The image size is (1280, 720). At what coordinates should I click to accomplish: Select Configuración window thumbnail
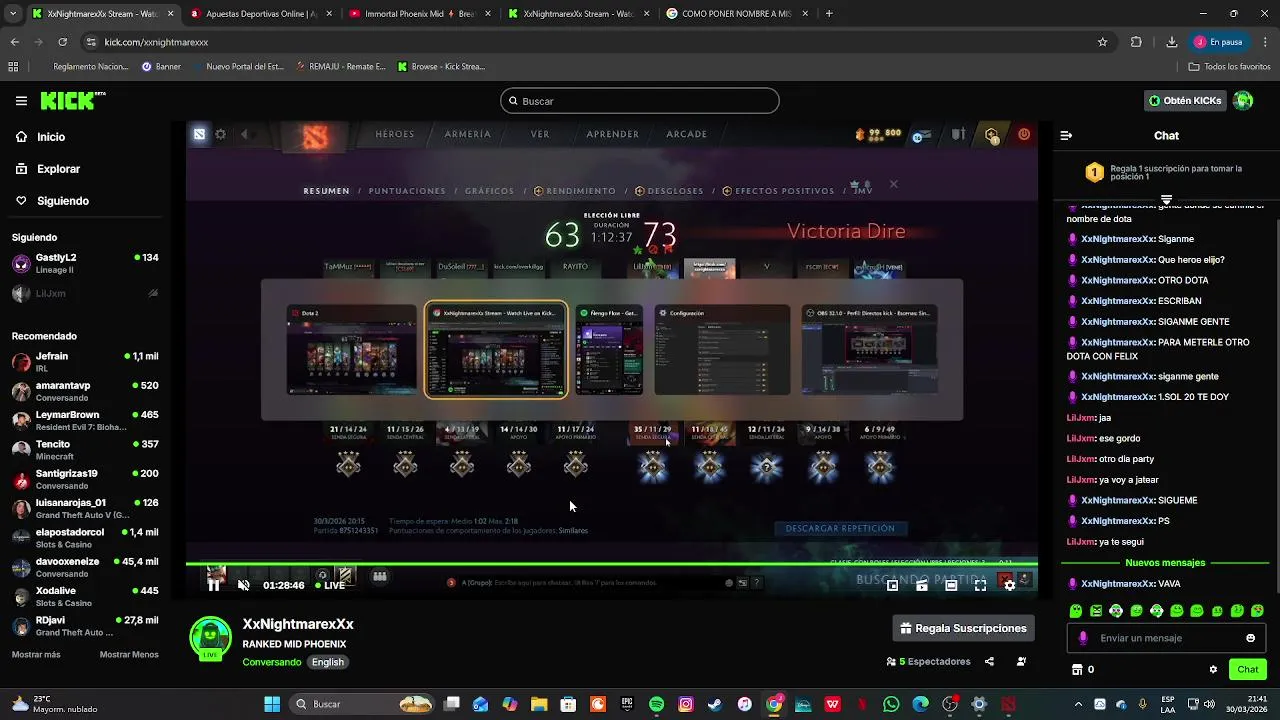coord(722,350)
